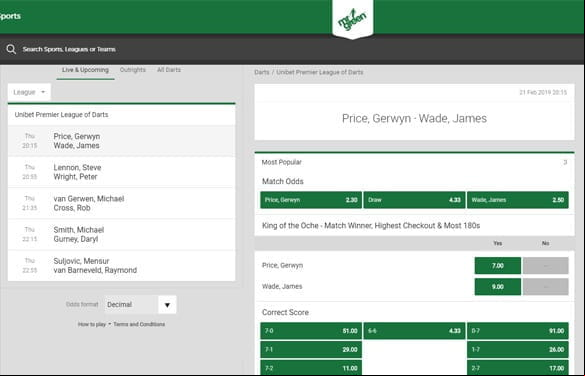
Task: Pick correct score 7-1 at 29.00
Action: [x=311, y=350]
